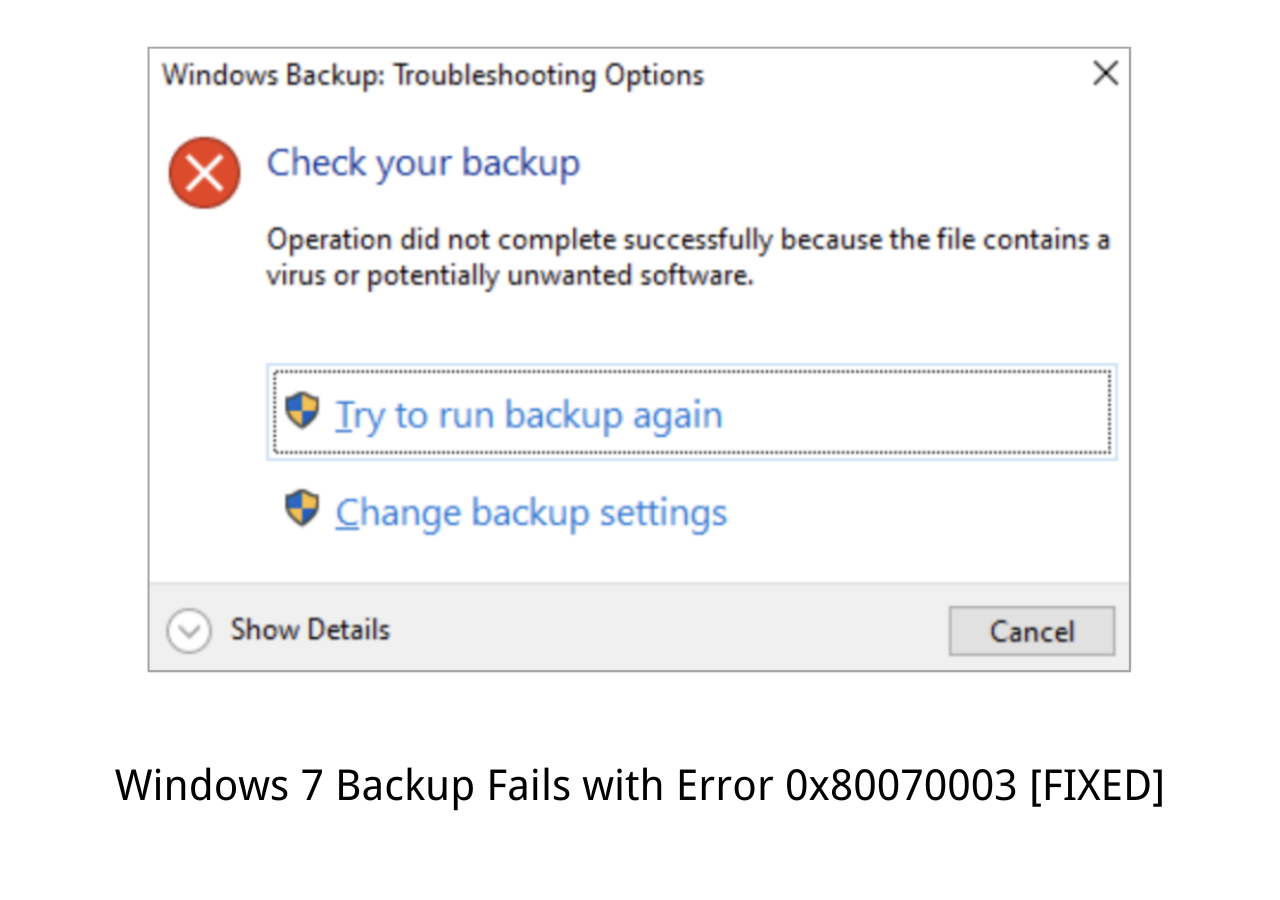1280x900 pixels.
Task: Click the red error X icon
Action: (204, 173)
